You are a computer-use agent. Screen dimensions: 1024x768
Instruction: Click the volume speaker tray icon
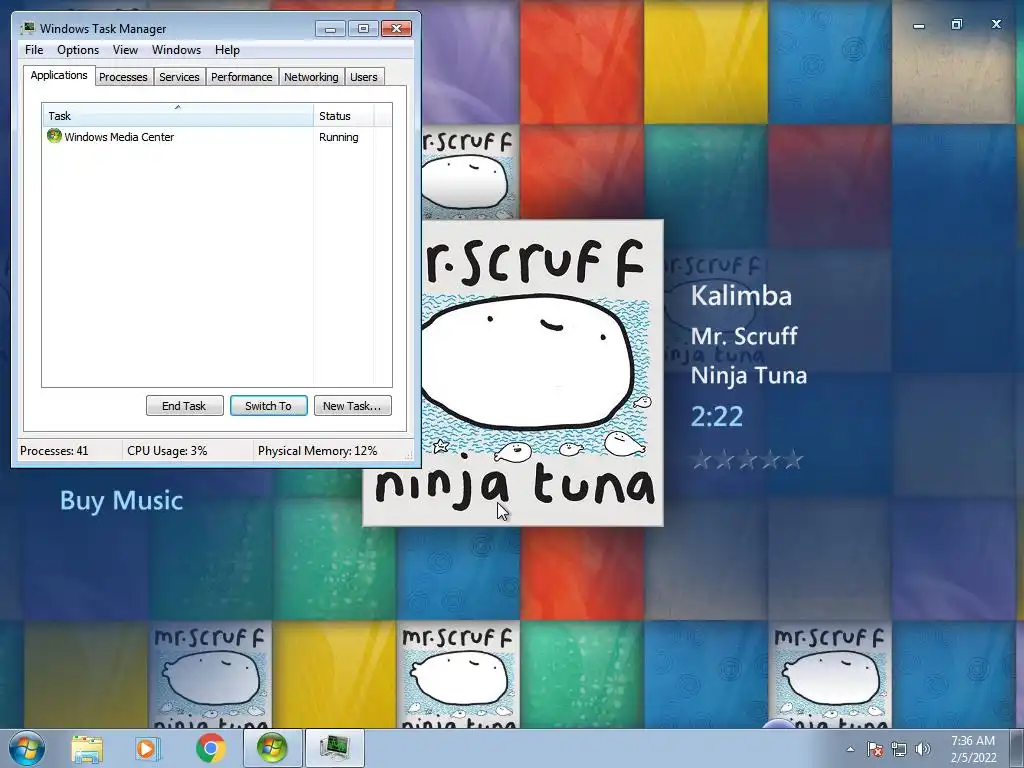click(923, 749)
